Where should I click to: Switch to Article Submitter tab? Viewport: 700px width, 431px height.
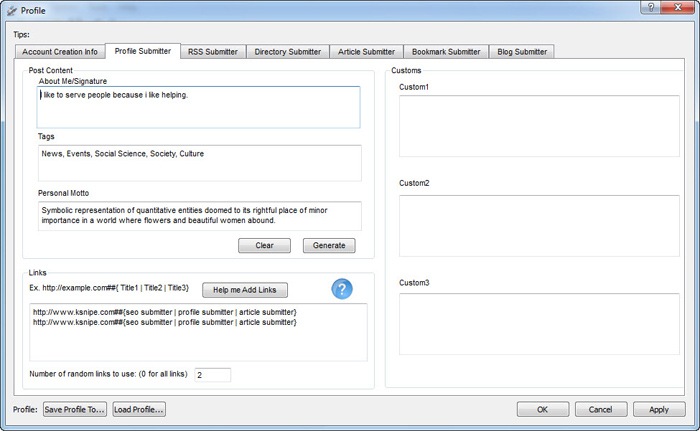[x=367, y=52]
